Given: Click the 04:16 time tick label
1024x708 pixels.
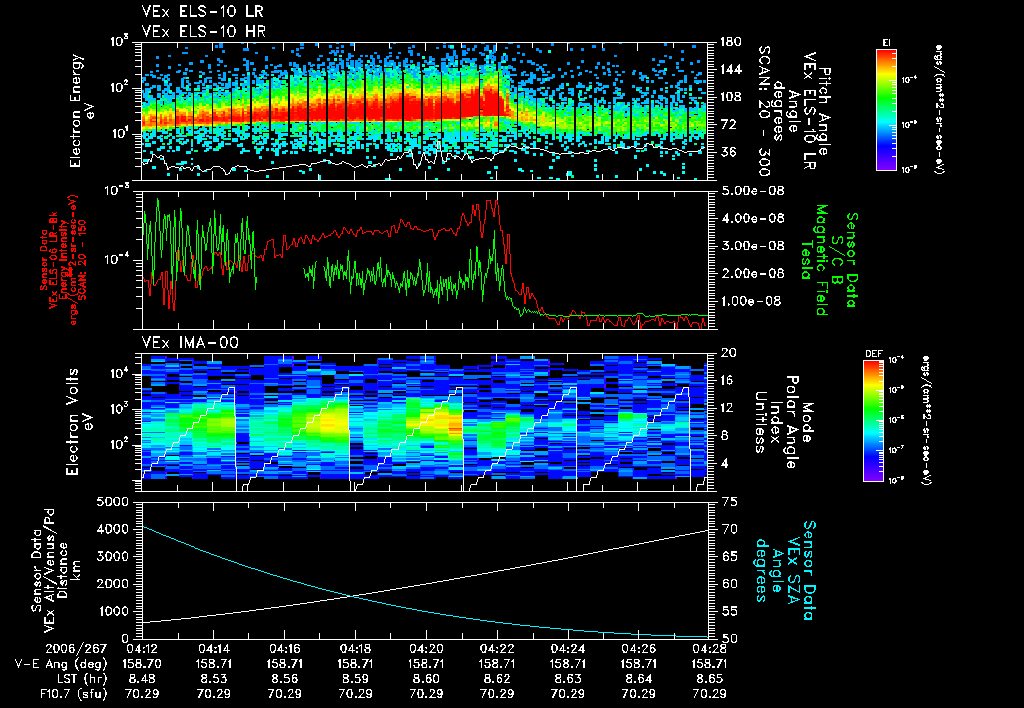Looking at the screenshot, I should (x=284, y=649).
